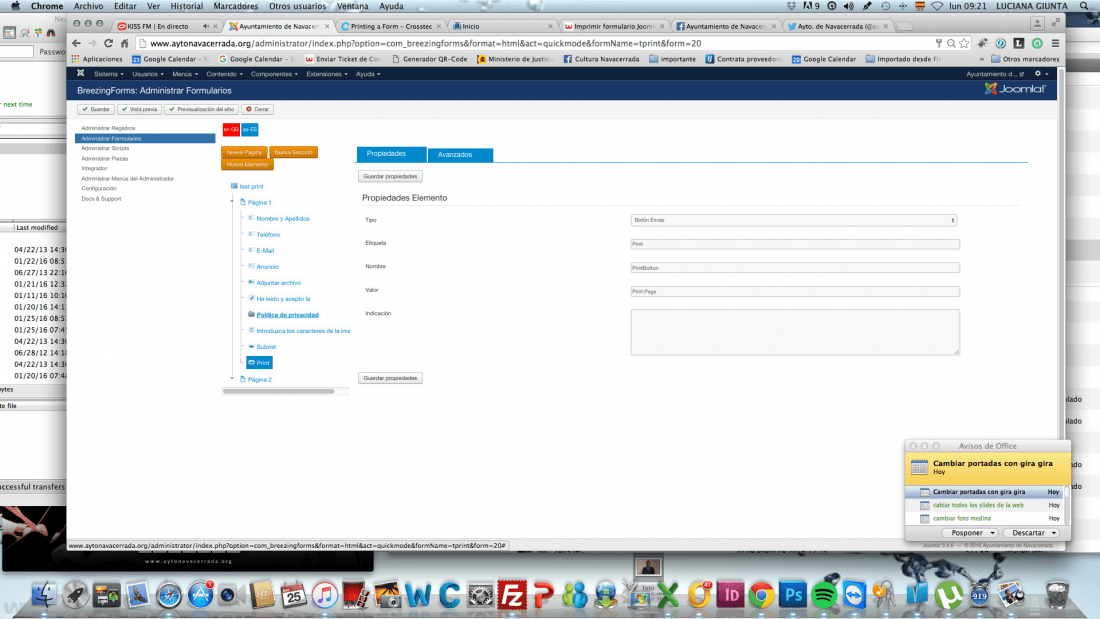Switch to the Printing a Form browser tab
This screenshot has height=619, width=1100.
coord(391,26)
